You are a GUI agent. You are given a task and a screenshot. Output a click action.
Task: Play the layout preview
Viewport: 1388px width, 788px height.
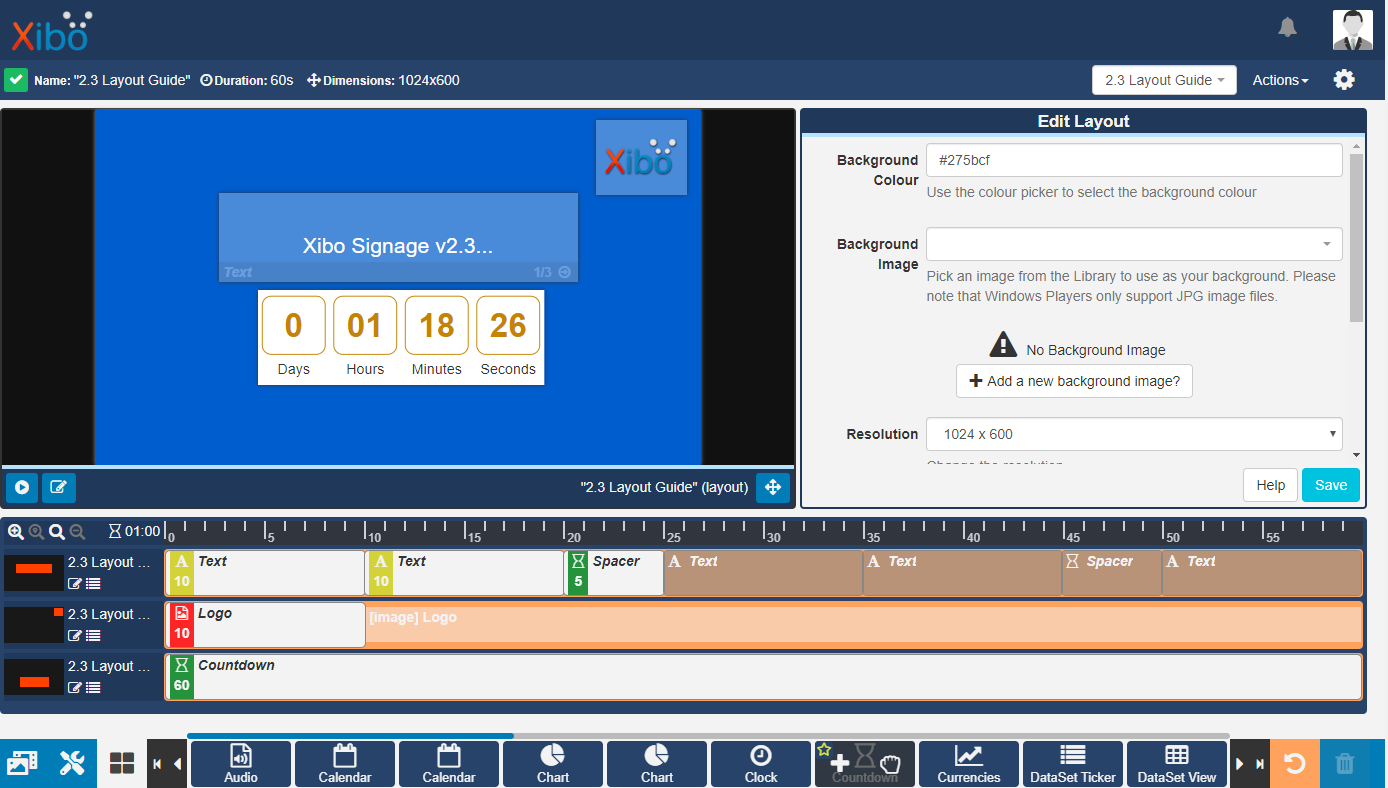tap(22, 488)
